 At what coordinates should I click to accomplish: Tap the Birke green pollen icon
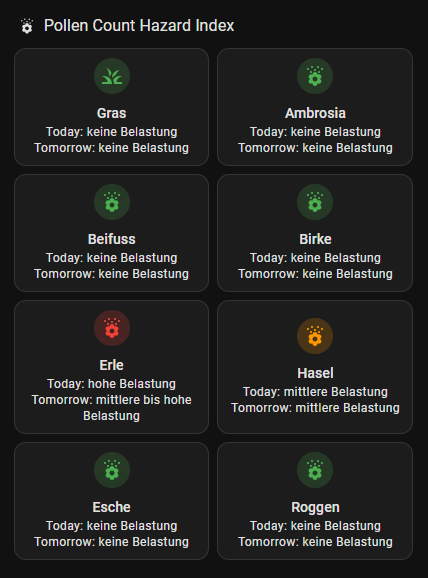tap(315, 202)
